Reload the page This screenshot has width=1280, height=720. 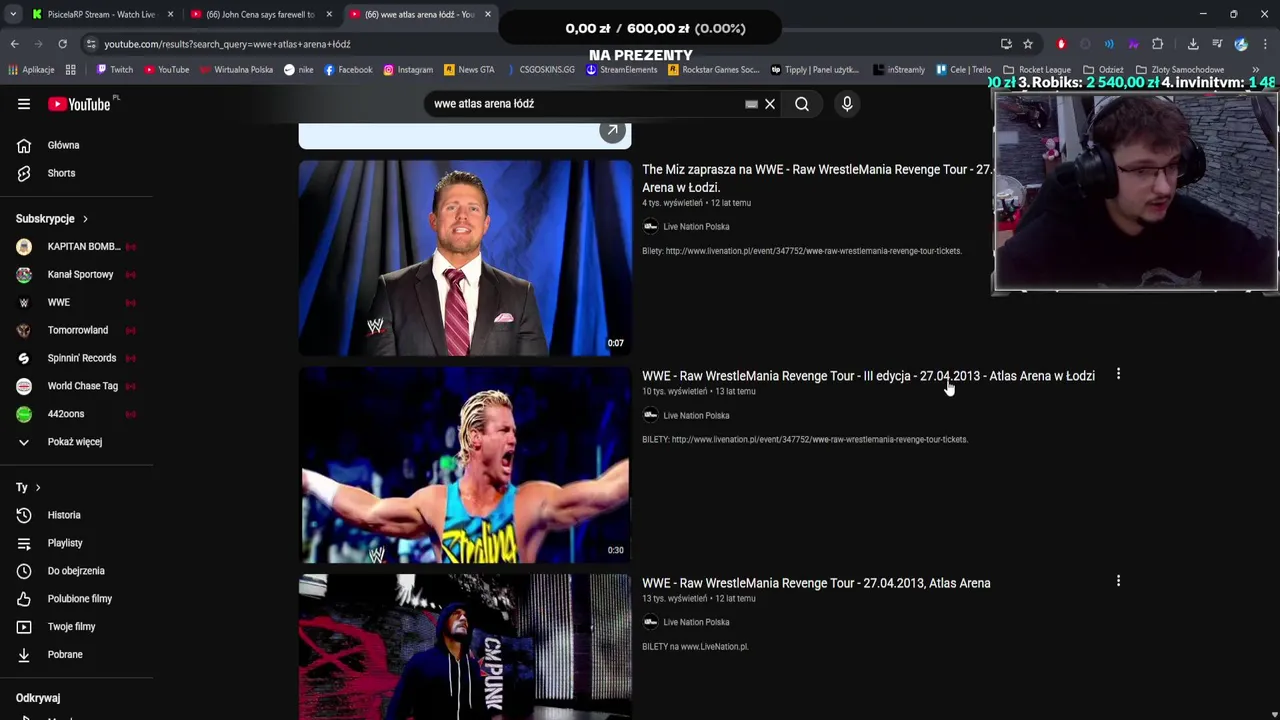tap(62, 44)
